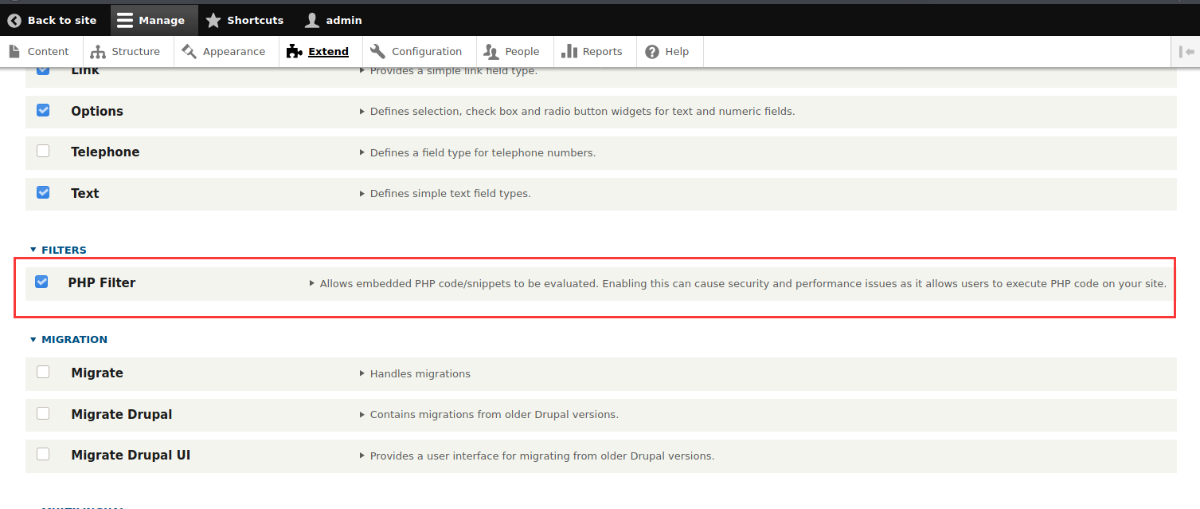
Task: Click the Reports bar chart icon
Action: point(568,52)
